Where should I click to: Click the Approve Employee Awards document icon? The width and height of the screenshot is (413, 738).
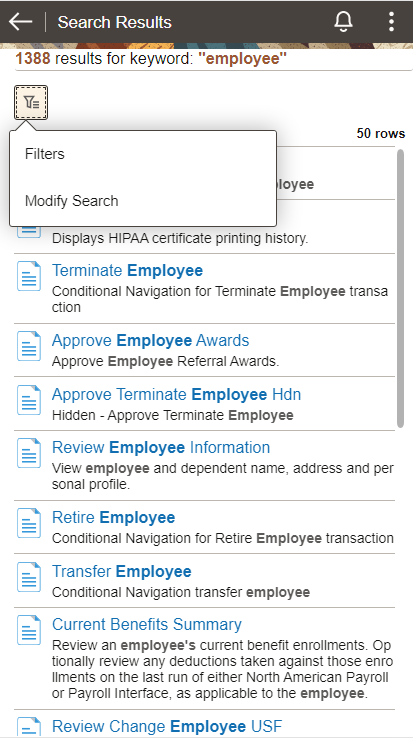click(x=29, y=346)
